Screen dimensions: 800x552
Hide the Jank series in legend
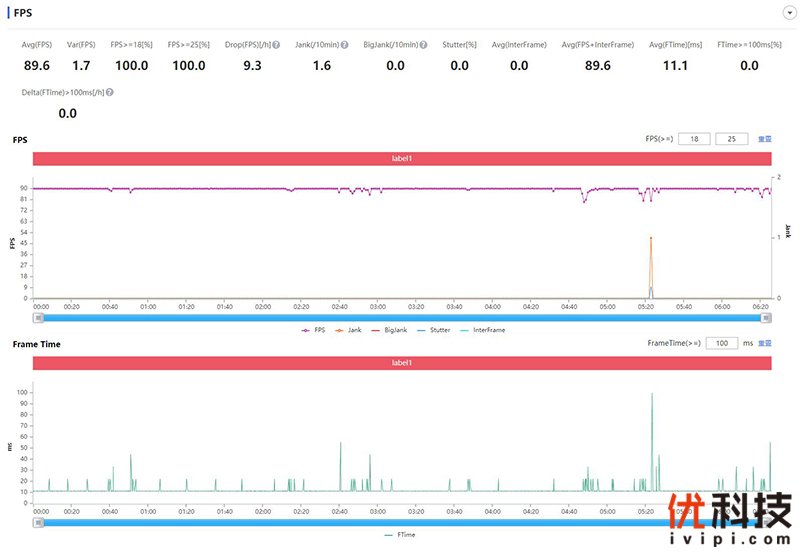coord(350,329)
